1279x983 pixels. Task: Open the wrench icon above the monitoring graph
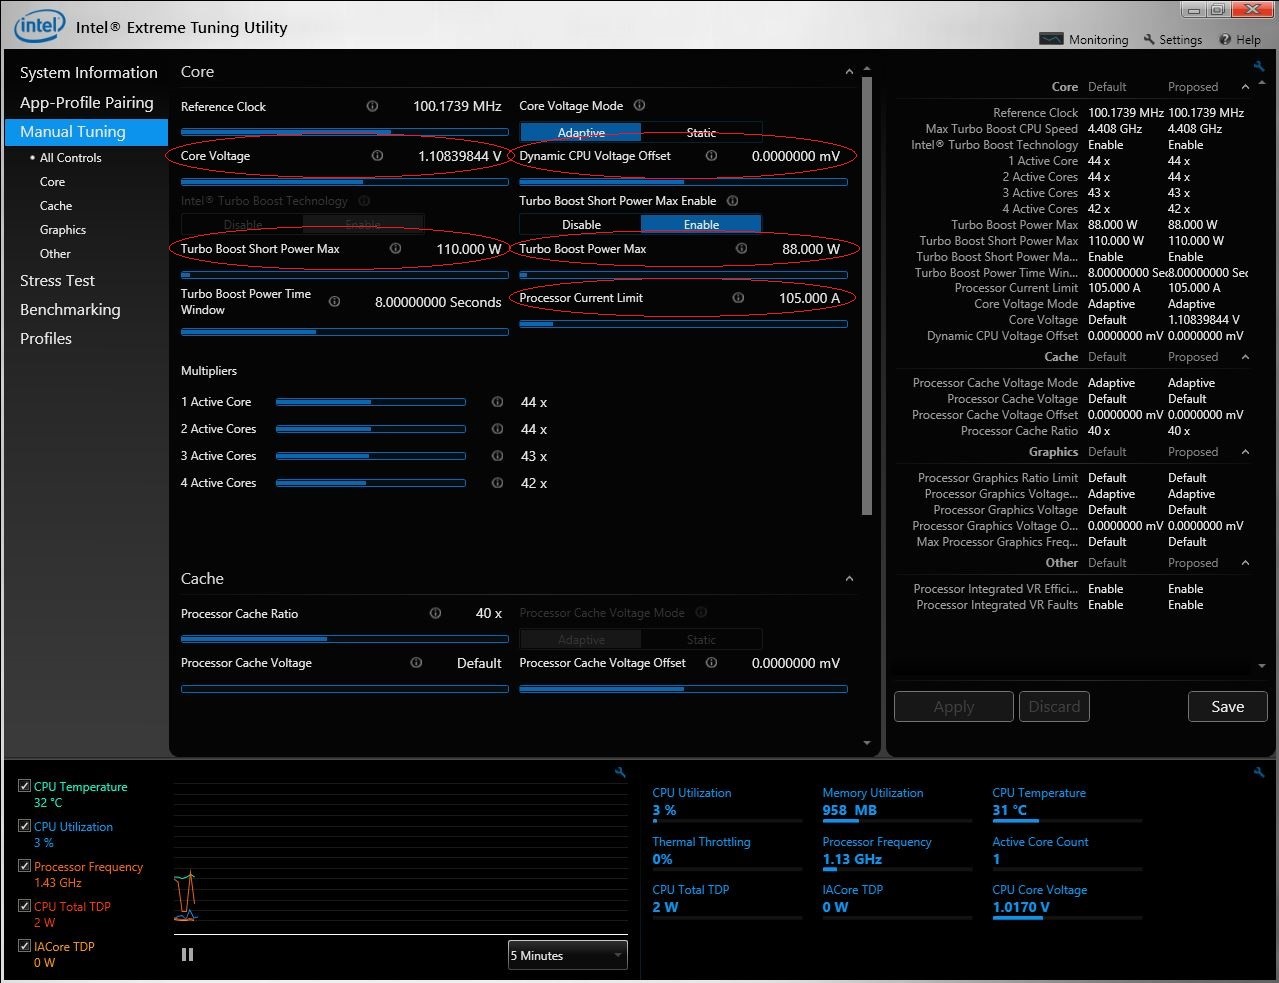tap(620, 772)
